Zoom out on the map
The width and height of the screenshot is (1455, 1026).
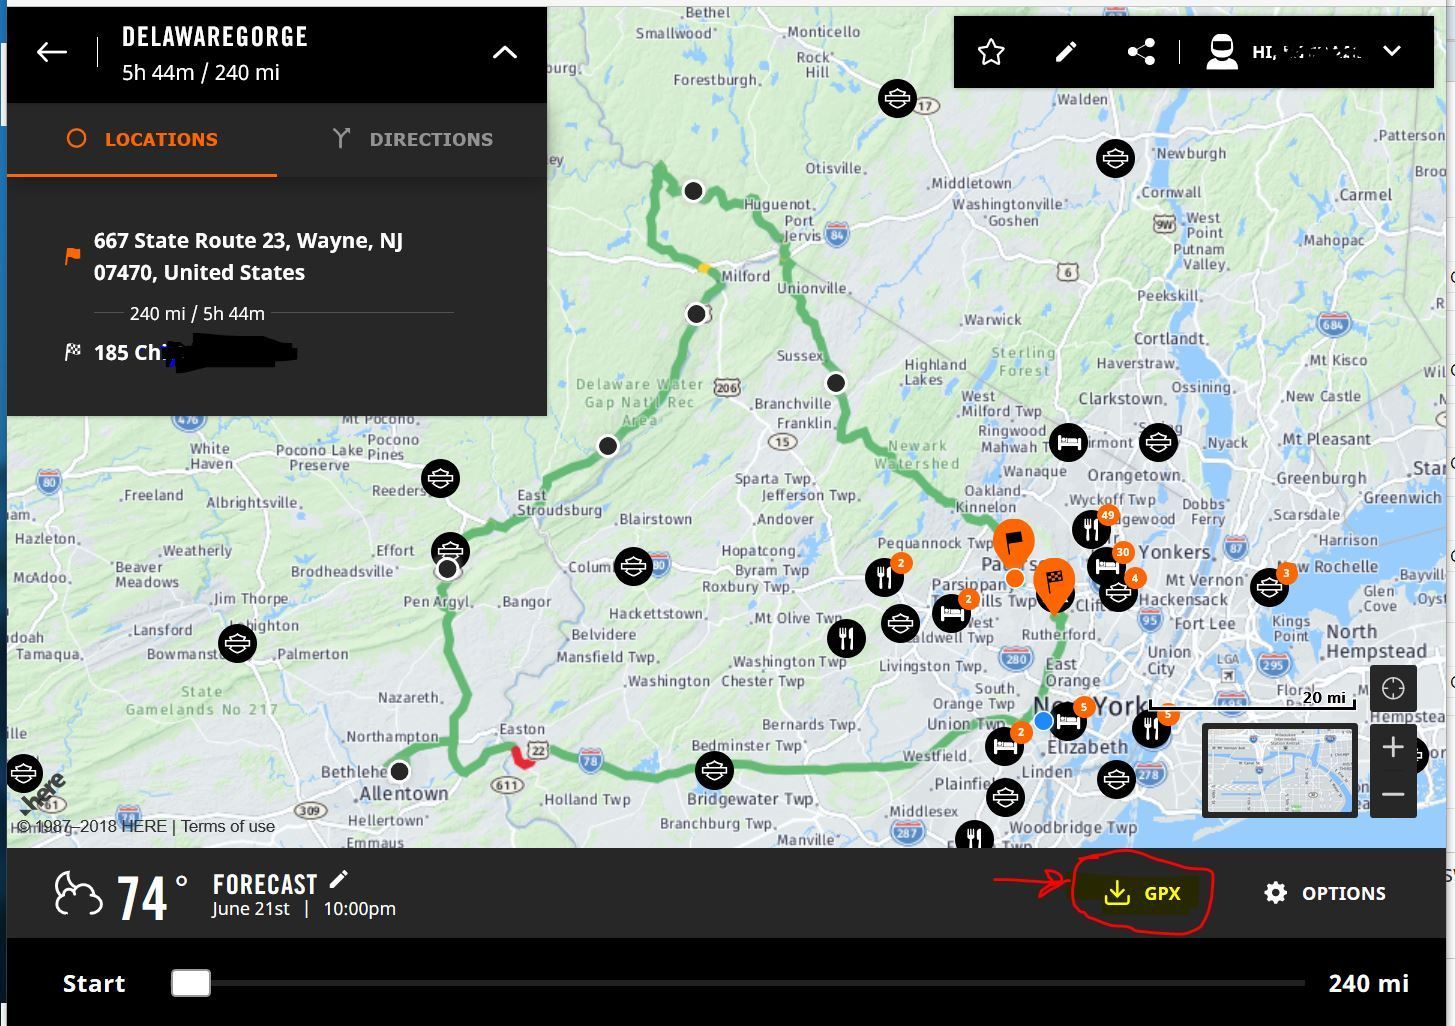click(1393, 794)
